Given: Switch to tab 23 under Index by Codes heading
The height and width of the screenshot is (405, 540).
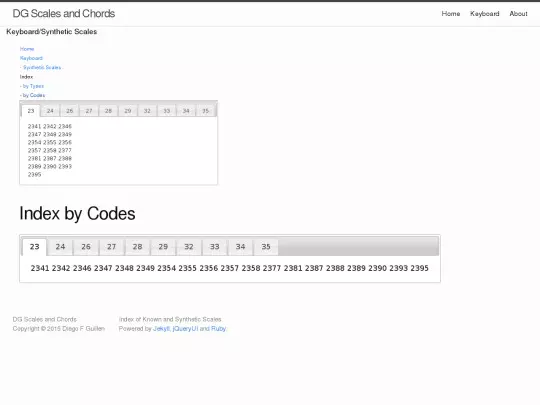Looking at the screenshot, I should [x=34, y=247].
